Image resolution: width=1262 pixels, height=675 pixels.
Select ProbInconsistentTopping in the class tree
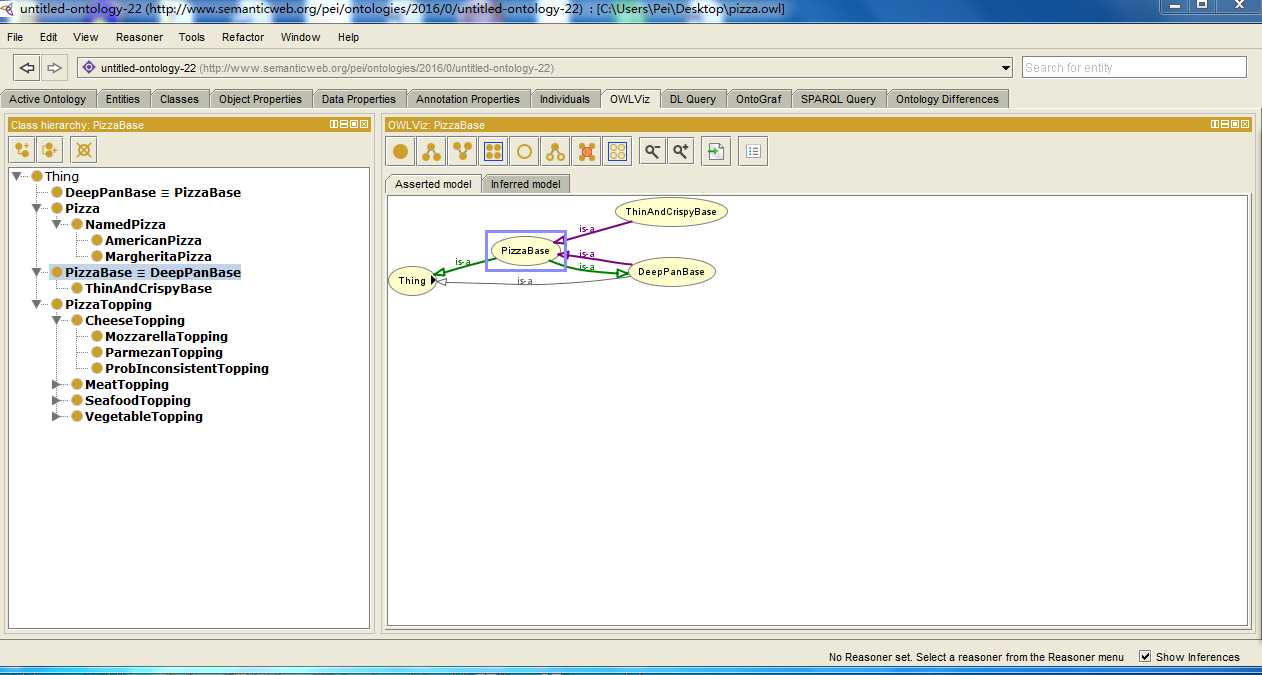pos(187,368)
